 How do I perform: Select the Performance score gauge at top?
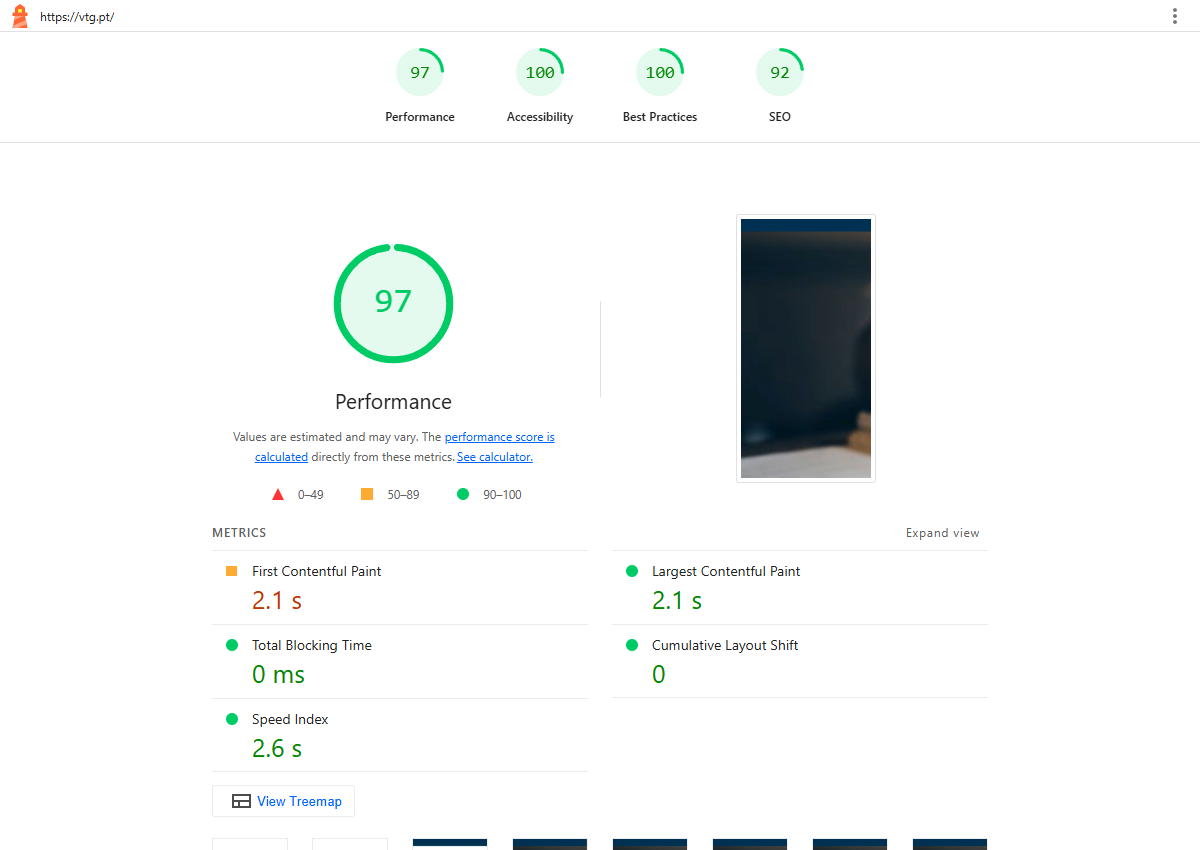(420, 86)
